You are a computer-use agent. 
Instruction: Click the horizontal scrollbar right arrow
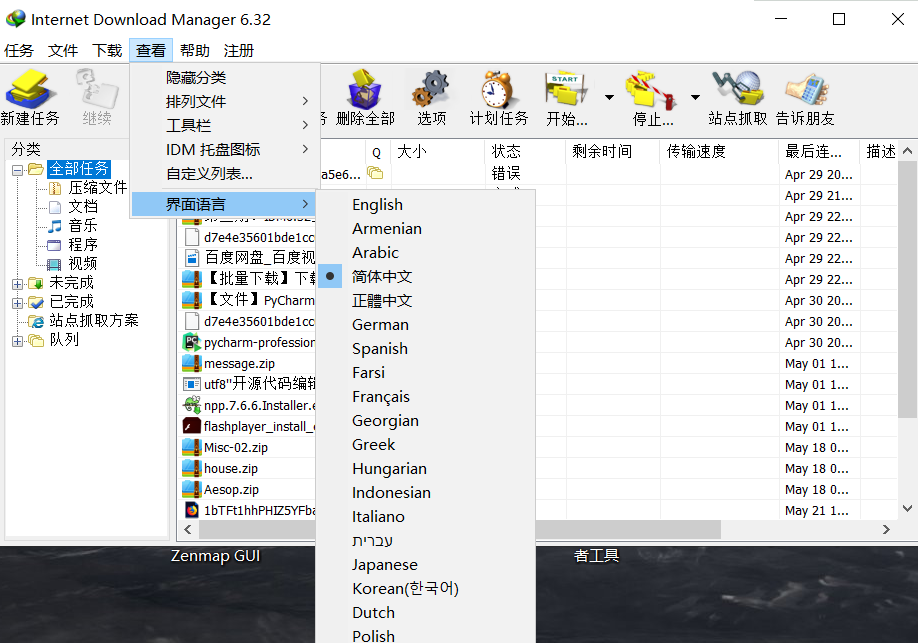pyautogui.click(x=885, y=529)
